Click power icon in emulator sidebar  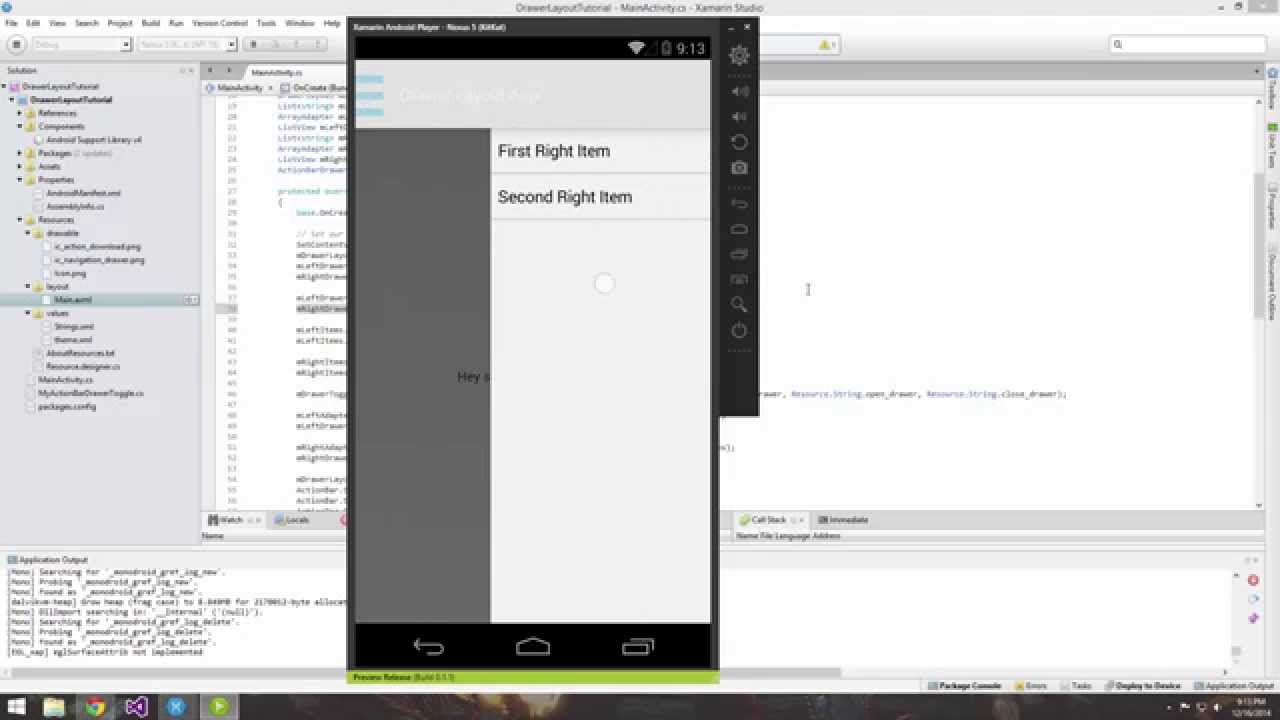point(739,330)
